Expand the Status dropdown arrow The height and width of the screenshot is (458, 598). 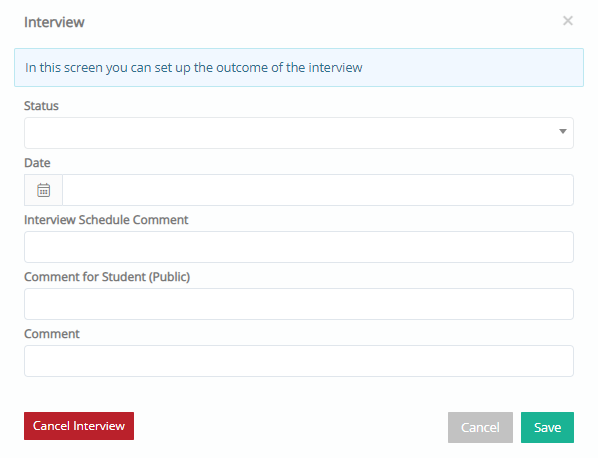(563, 131)
